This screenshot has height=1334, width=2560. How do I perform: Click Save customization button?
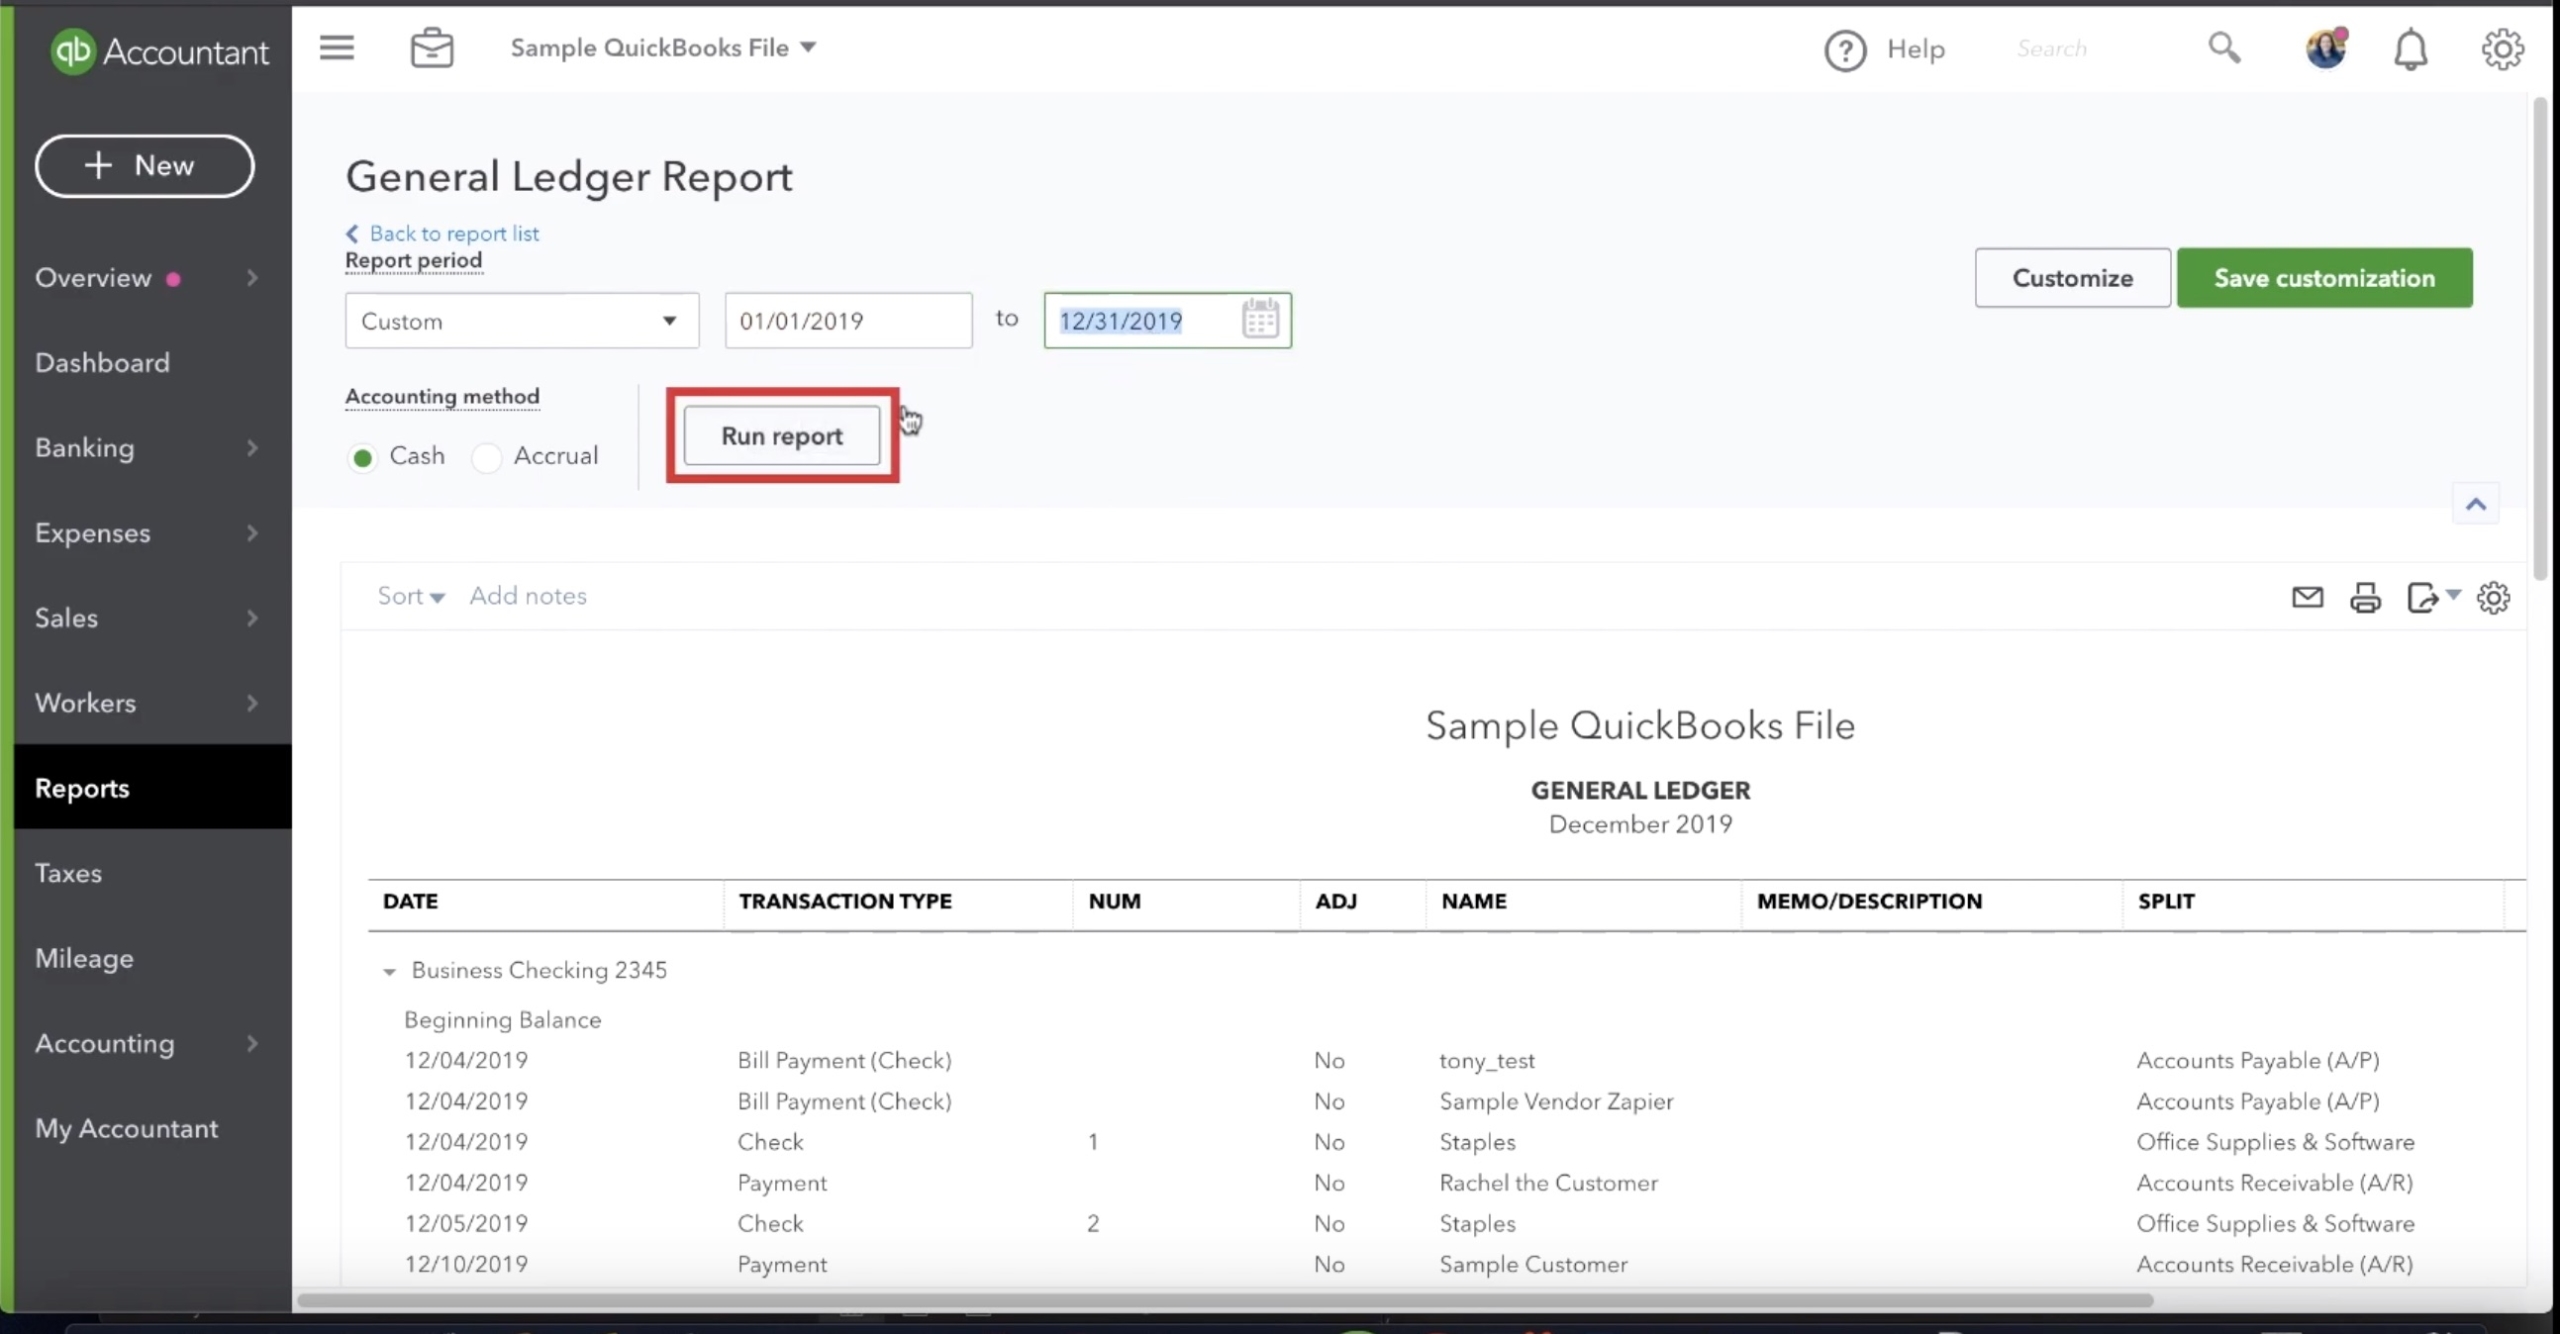[x=2324, y=278]
